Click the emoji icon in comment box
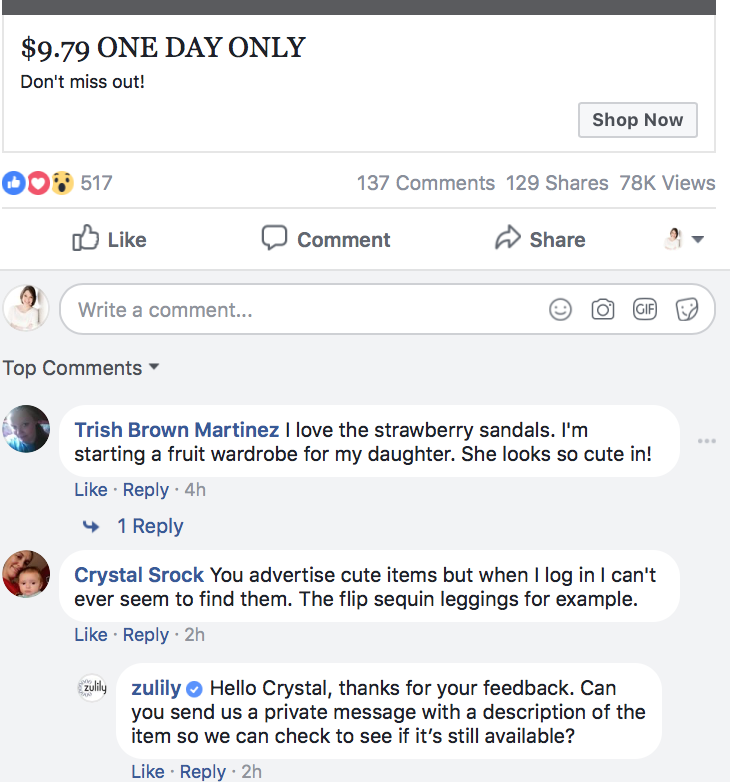Screen dimensions: 730x782 (x=561, y=310)
